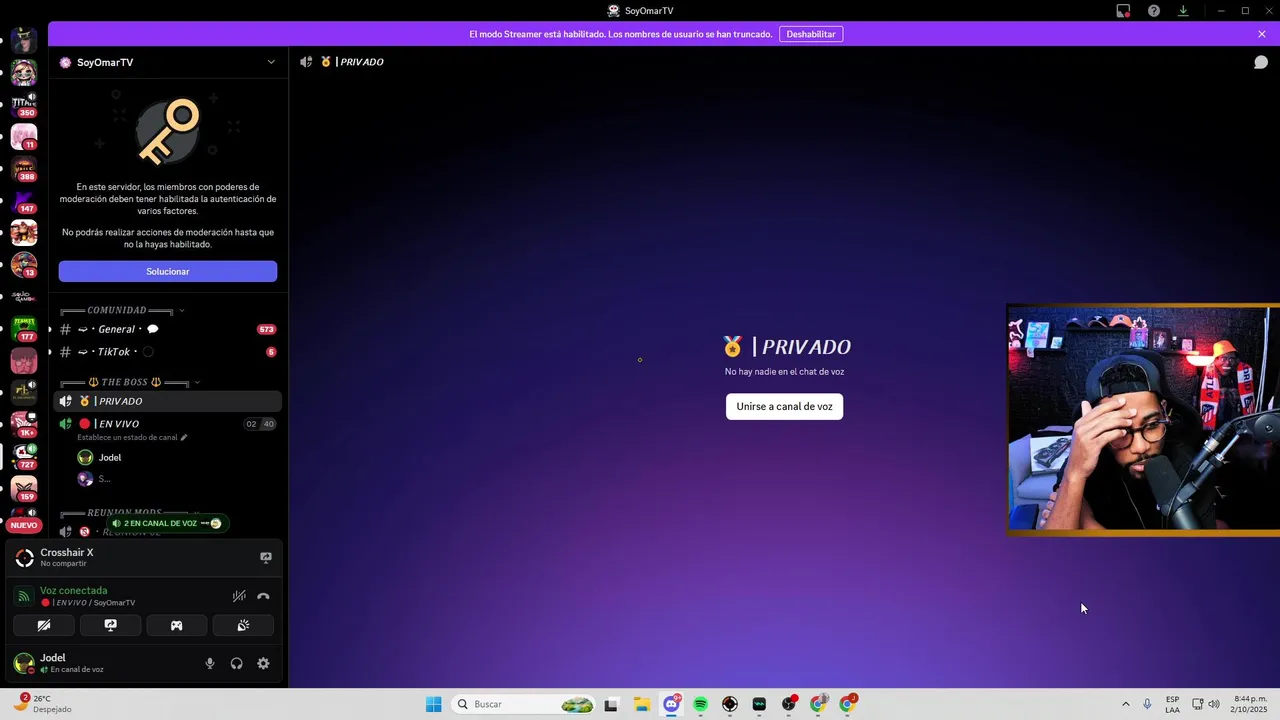Click the 2 EN CANAL DE VOZ pill

coord(168,523)
